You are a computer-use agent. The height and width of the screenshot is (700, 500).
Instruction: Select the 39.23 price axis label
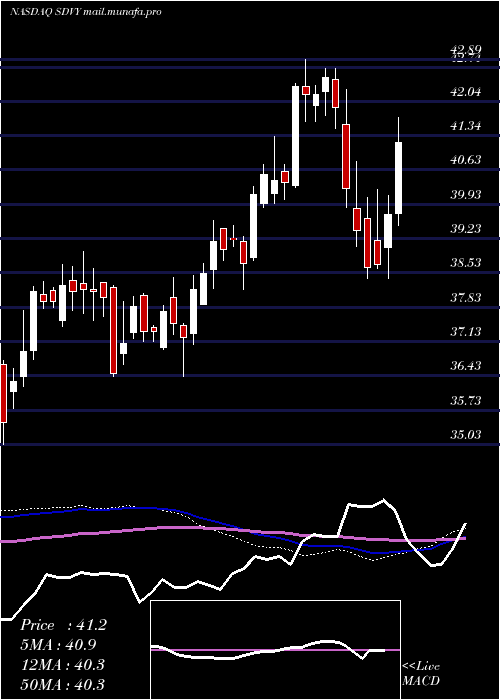coord(466,228)
